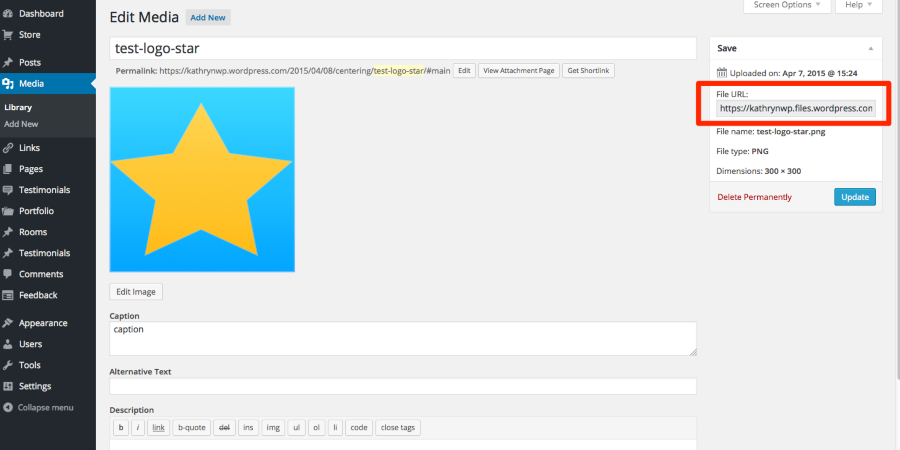Click the ol list quicktag button
Viewport: 900px width, 450px height.
317,428
